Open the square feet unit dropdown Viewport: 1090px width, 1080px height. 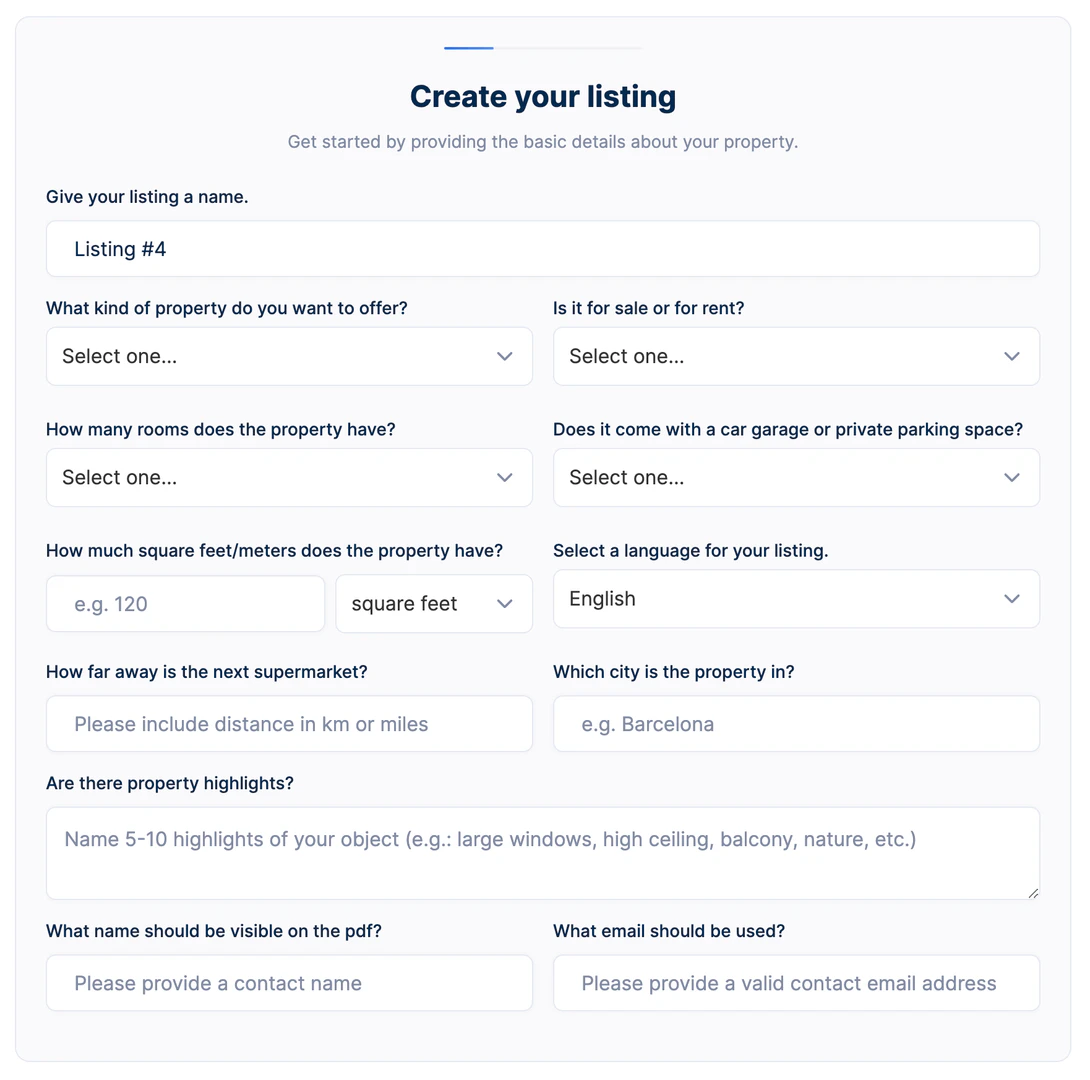[433, 604]
